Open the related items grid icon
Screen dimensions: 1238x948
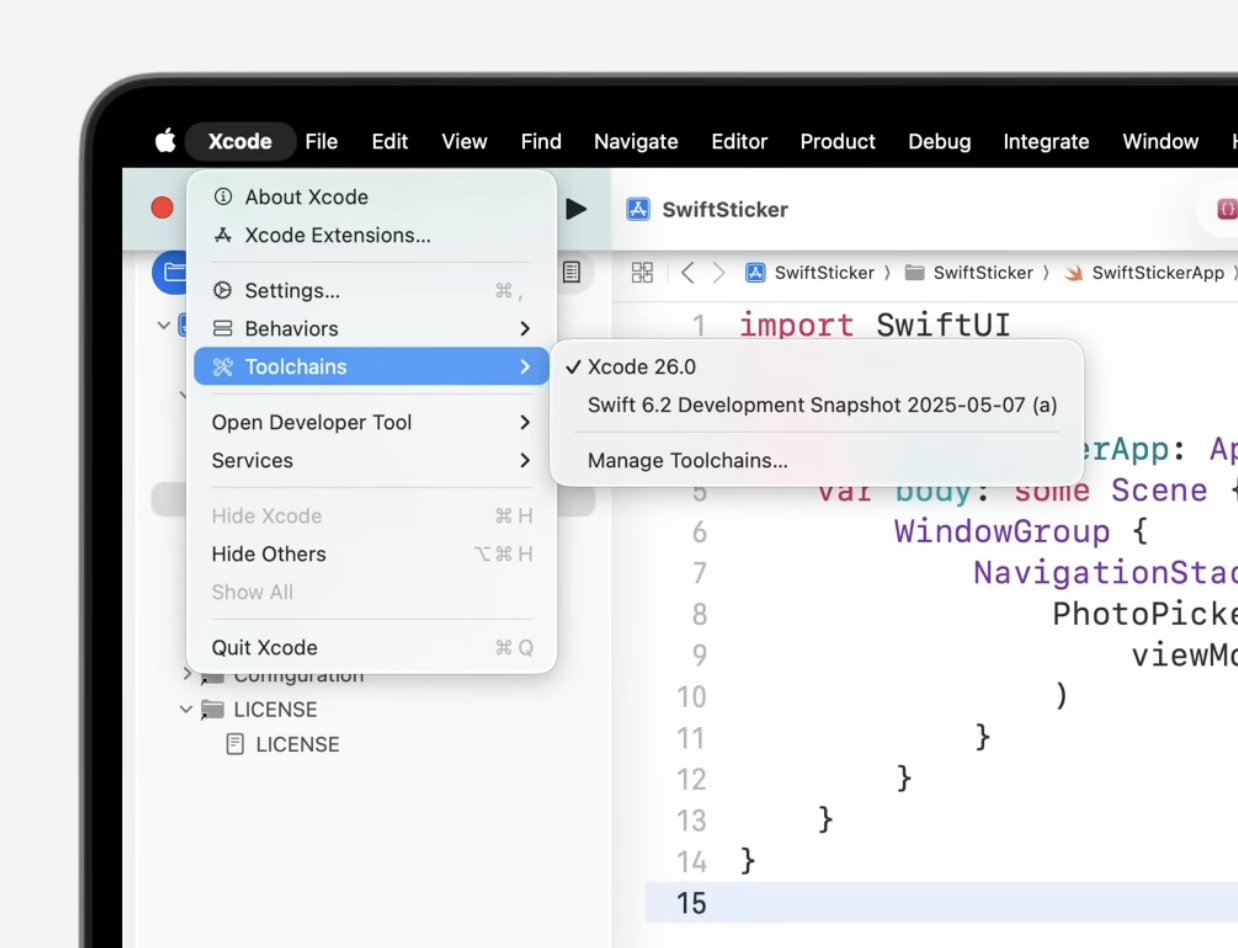point(642,273)
